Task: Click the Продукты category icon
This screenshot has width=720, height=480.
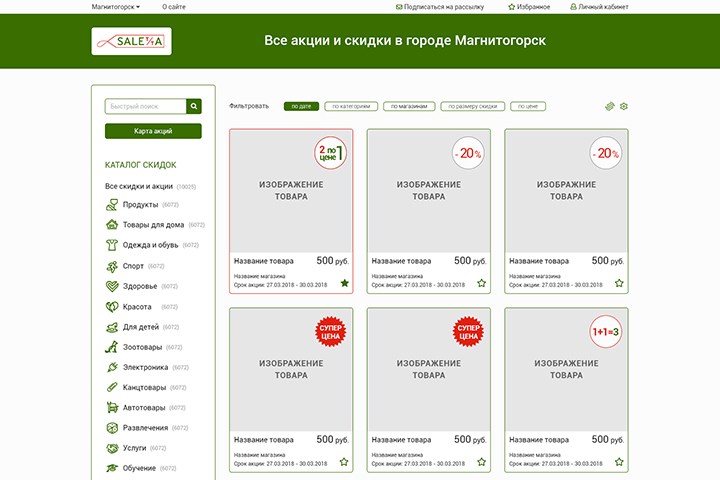Action: [112, 204]
